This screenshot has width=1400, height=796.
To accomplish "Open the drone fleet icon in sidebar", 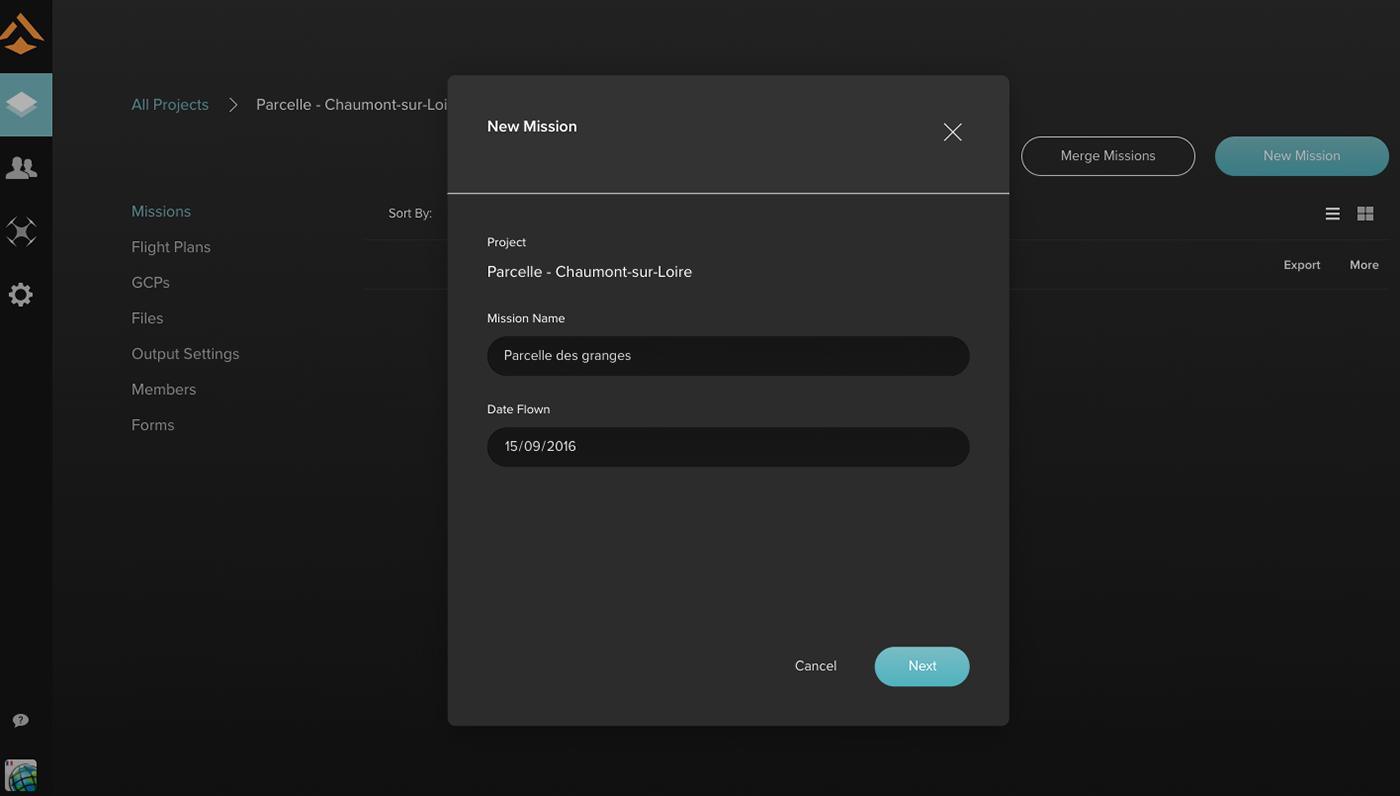I will coord(21,232).
